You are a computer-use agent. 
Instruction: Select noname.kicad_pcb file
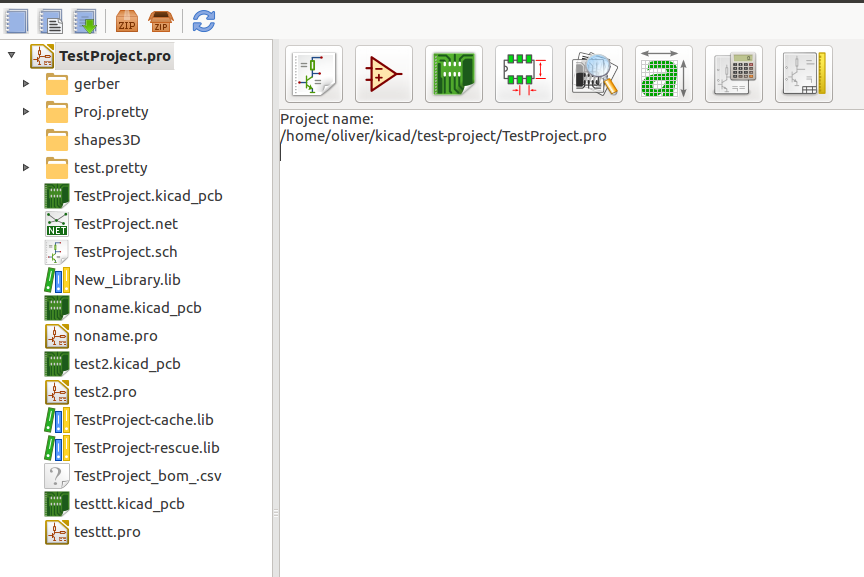coord(138,308)
